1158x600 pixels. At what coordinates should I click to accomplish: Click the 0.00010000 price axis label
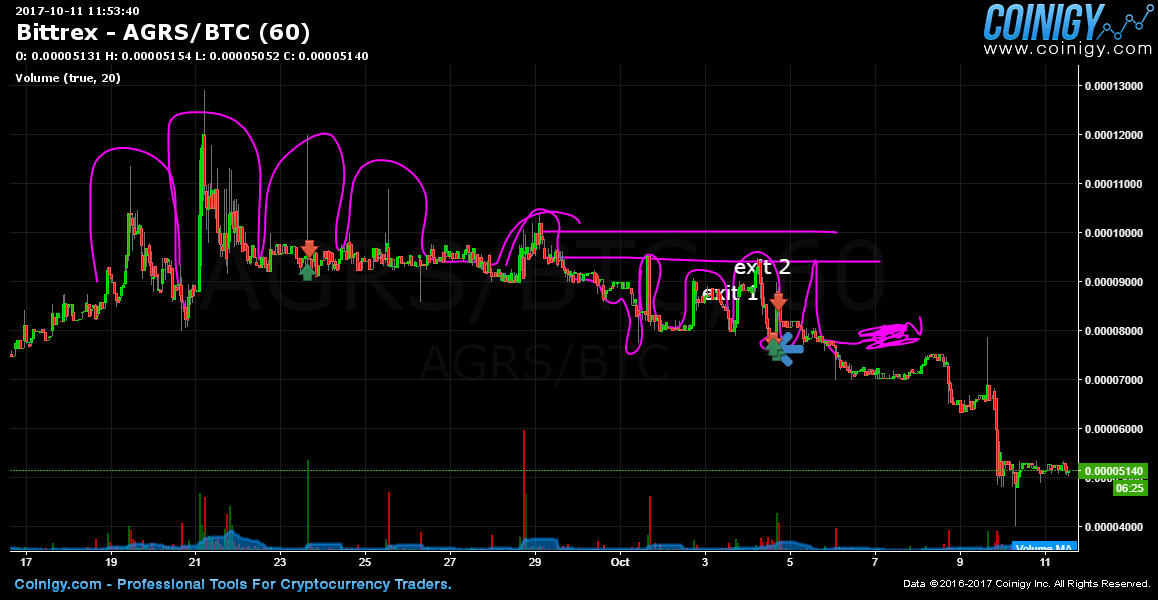point(1114,233)
